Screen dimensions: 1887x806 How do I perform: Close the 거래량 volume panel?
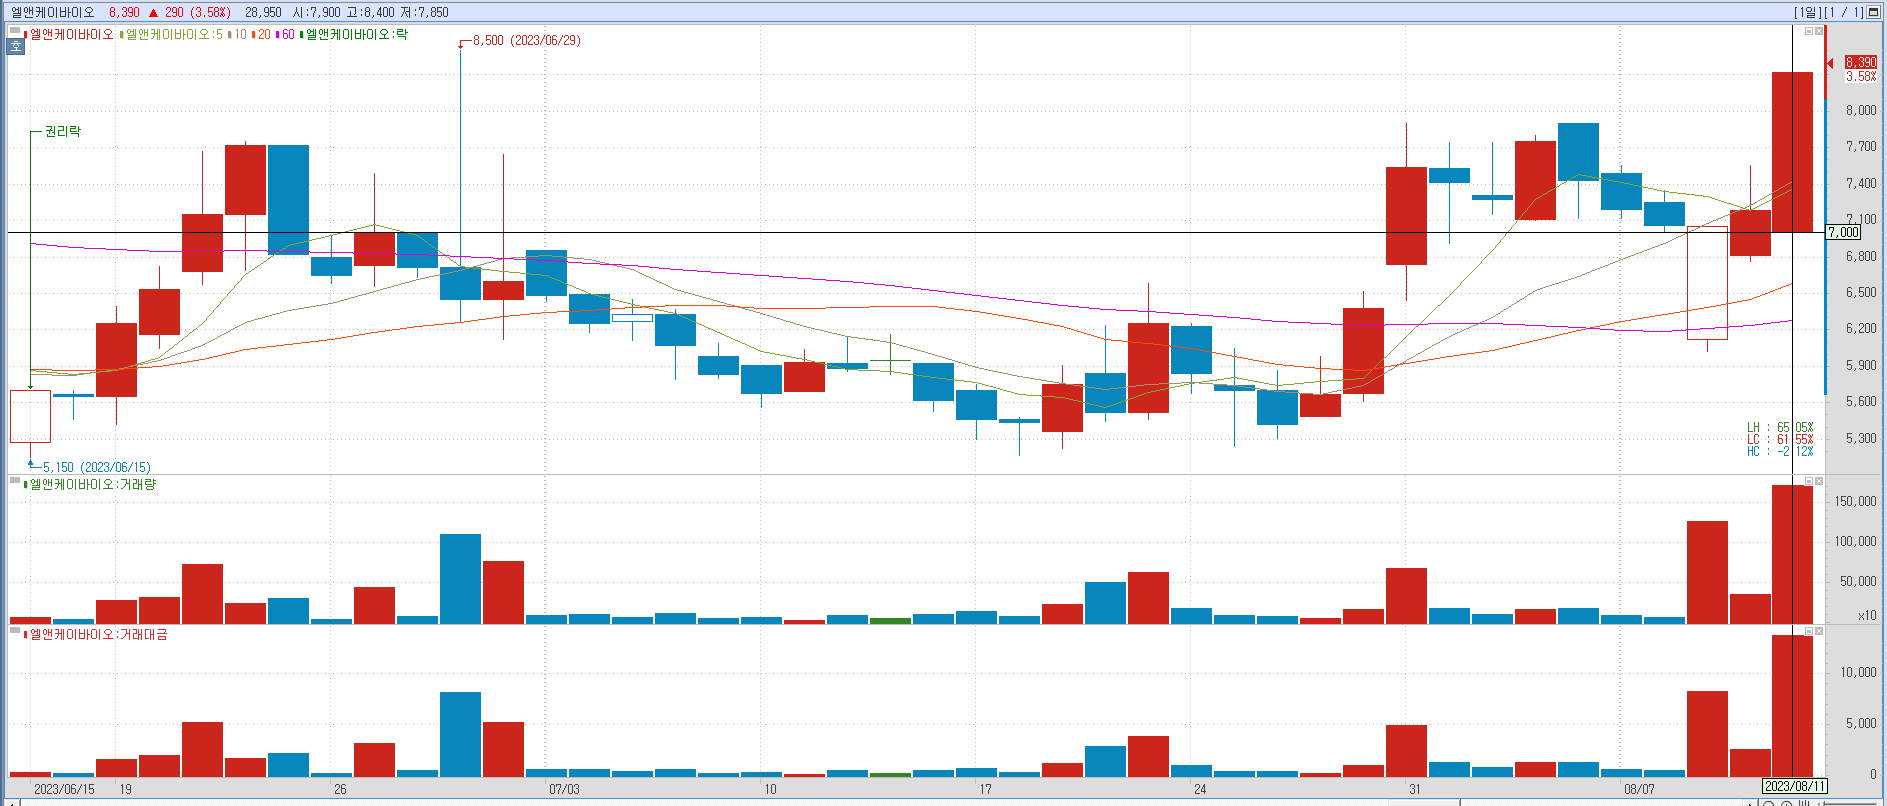point(1819,481)
